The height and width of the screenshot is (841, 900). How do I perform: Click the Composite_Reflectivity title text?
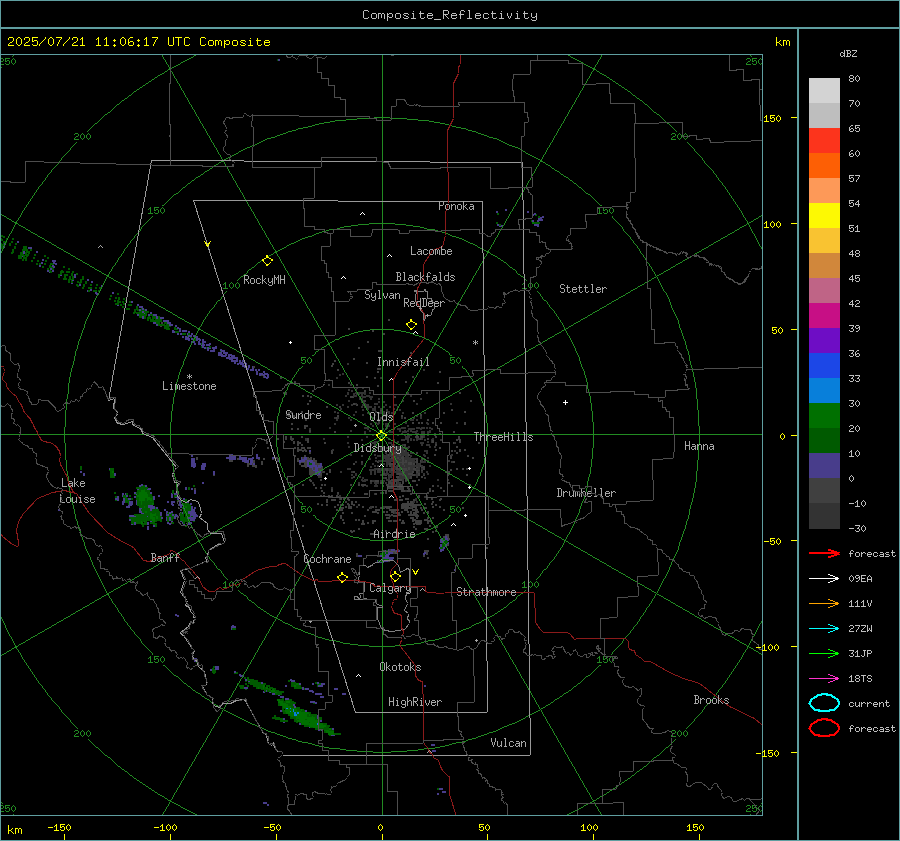450,15
